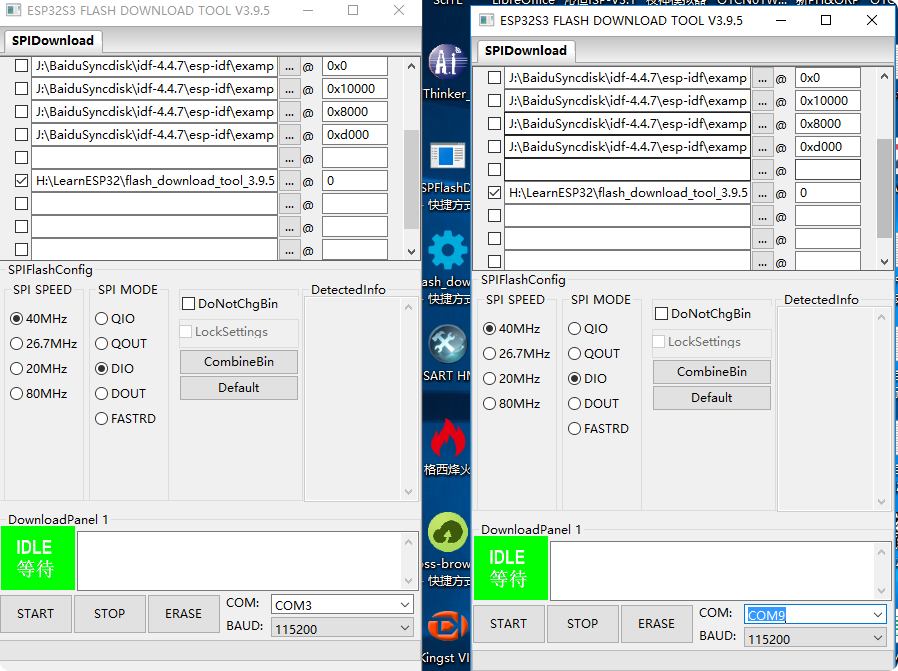Click the file list scrollbar thumb in the COM3 window
The image size is (898, 671).
tap(411, 179)
